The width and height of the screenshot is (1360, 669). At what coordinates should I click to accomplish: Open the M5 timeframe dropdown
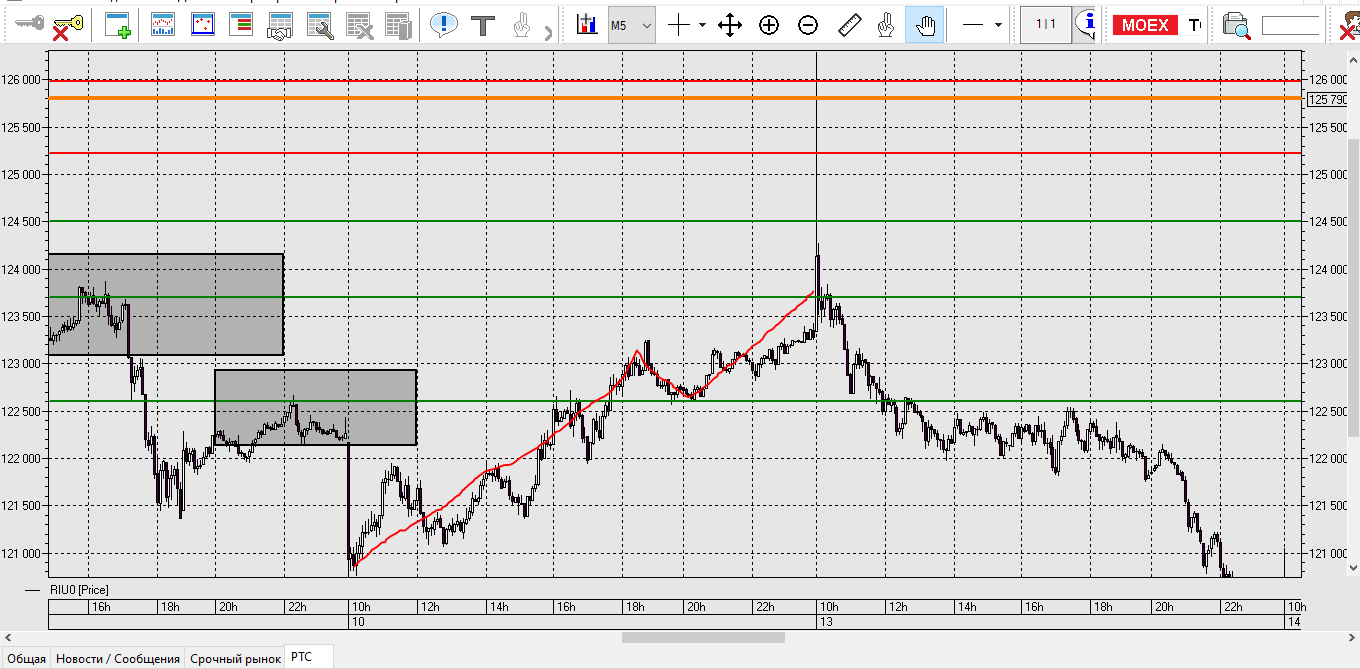(632, 25)
